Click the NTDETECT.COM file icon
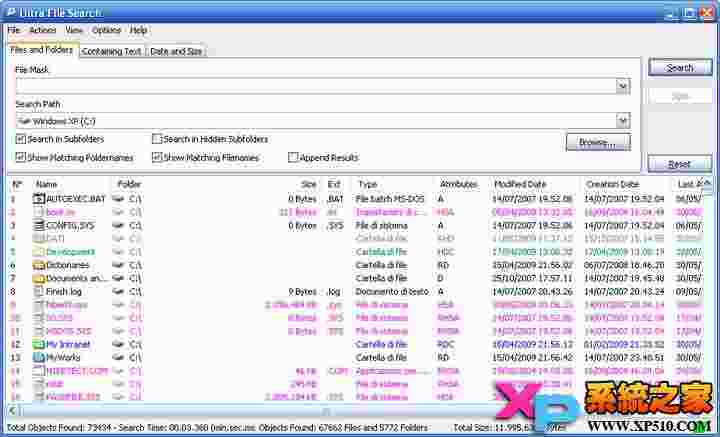Viewport: 720px width, 437px height. pos(39,371)
